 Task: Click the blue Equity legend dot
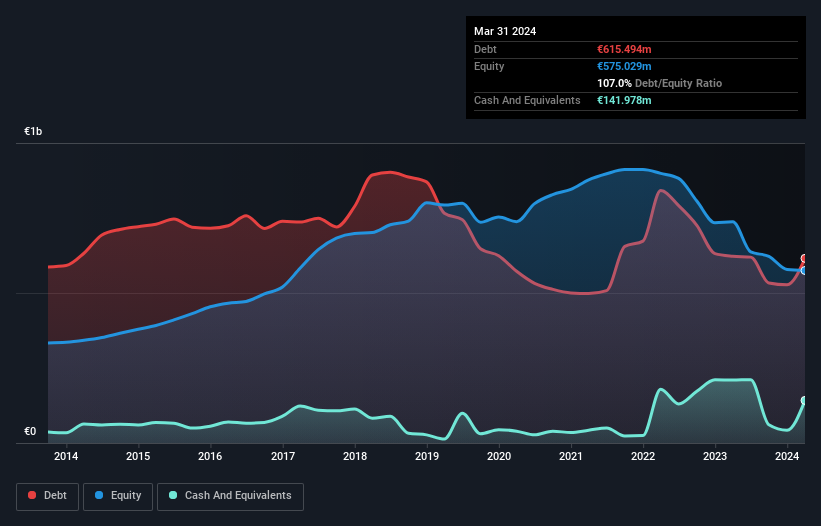(x=98, y=495)
